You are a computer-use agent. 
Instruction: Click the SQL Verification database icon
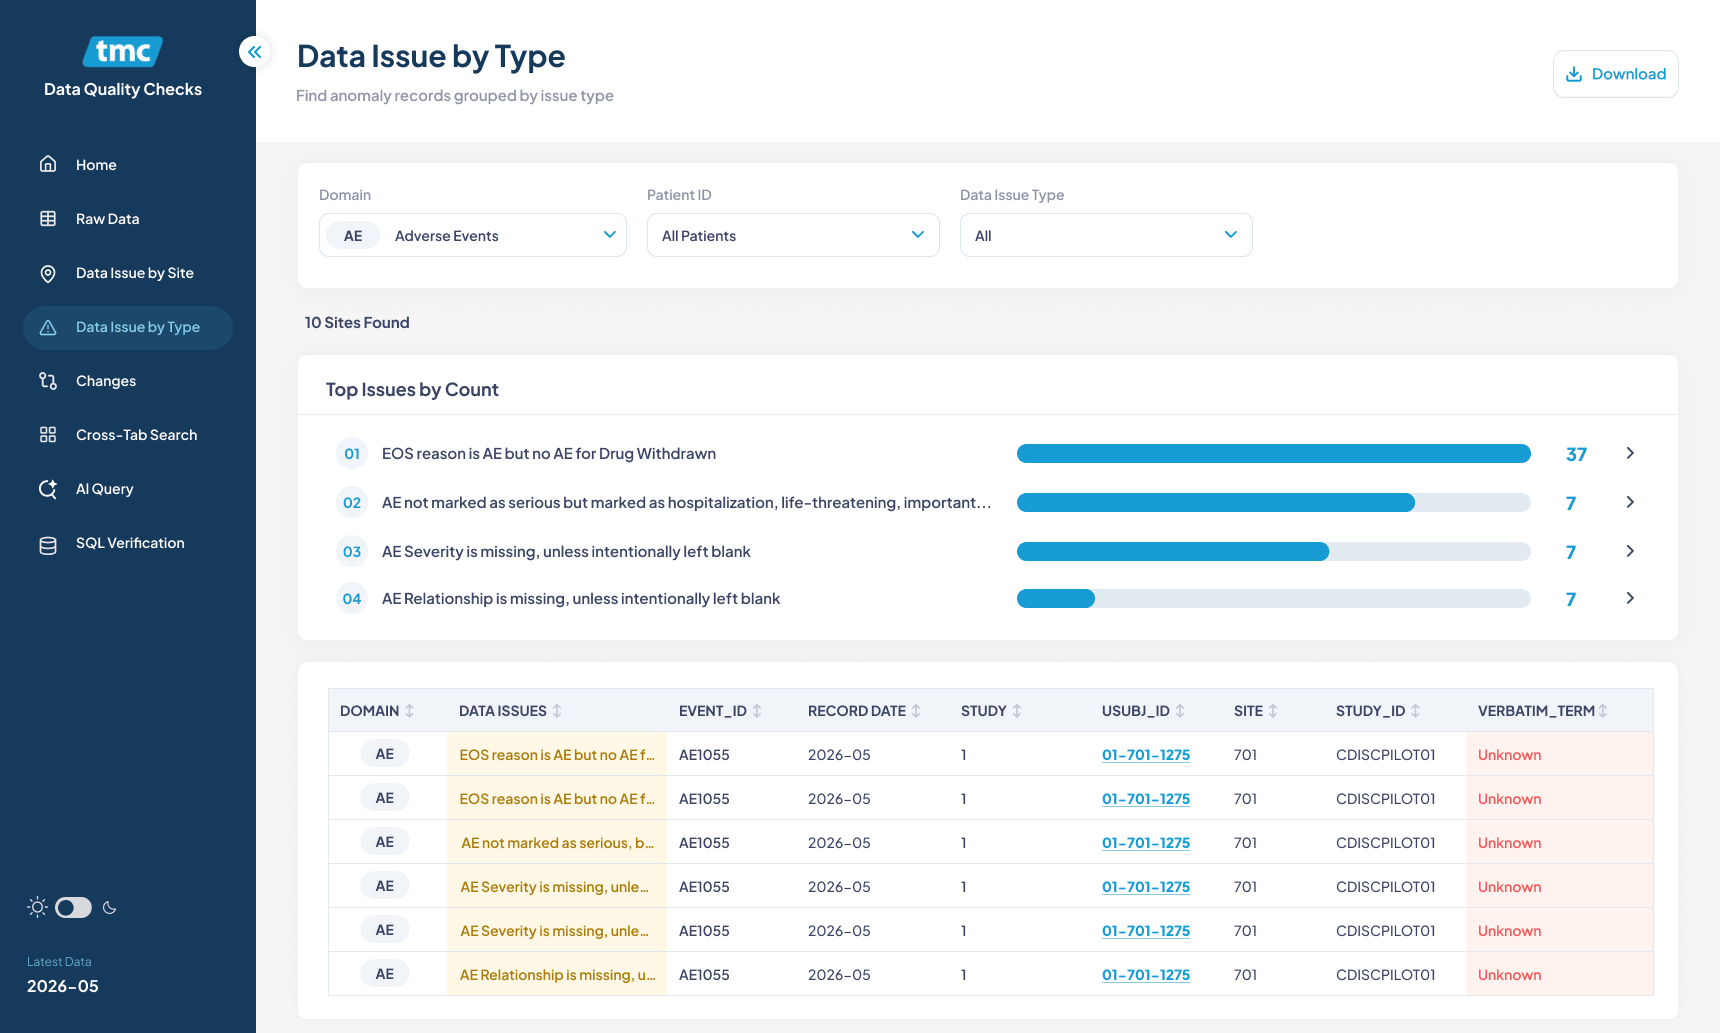point(48,545)
